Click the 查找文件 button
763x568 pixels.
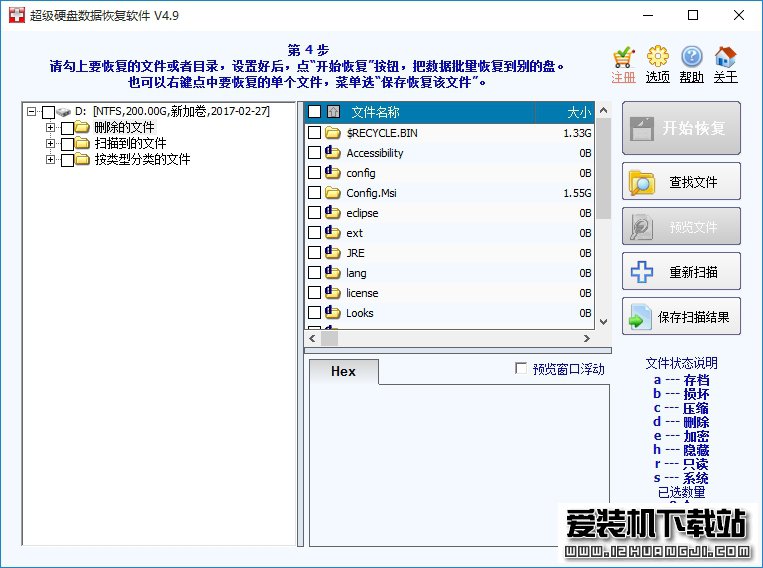point(681,182)
